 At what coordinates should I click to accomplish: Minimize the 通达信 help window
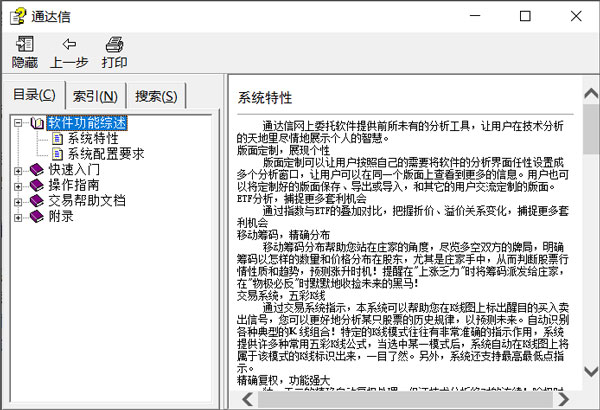475,16
